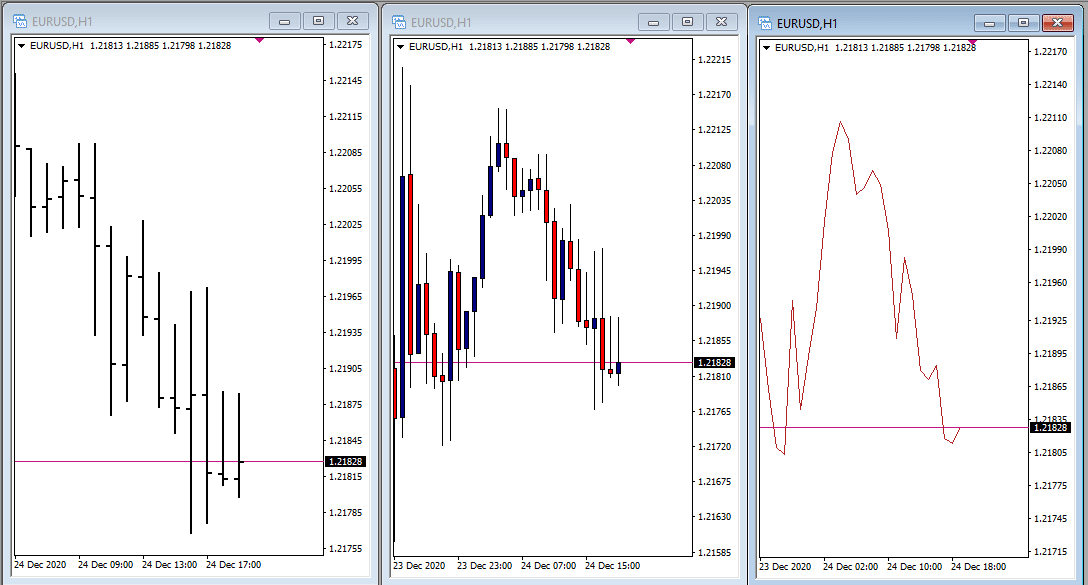Click the chart icon in the candlestick window title
This screenshot has width=1088, height=585.
coord(399,22)
